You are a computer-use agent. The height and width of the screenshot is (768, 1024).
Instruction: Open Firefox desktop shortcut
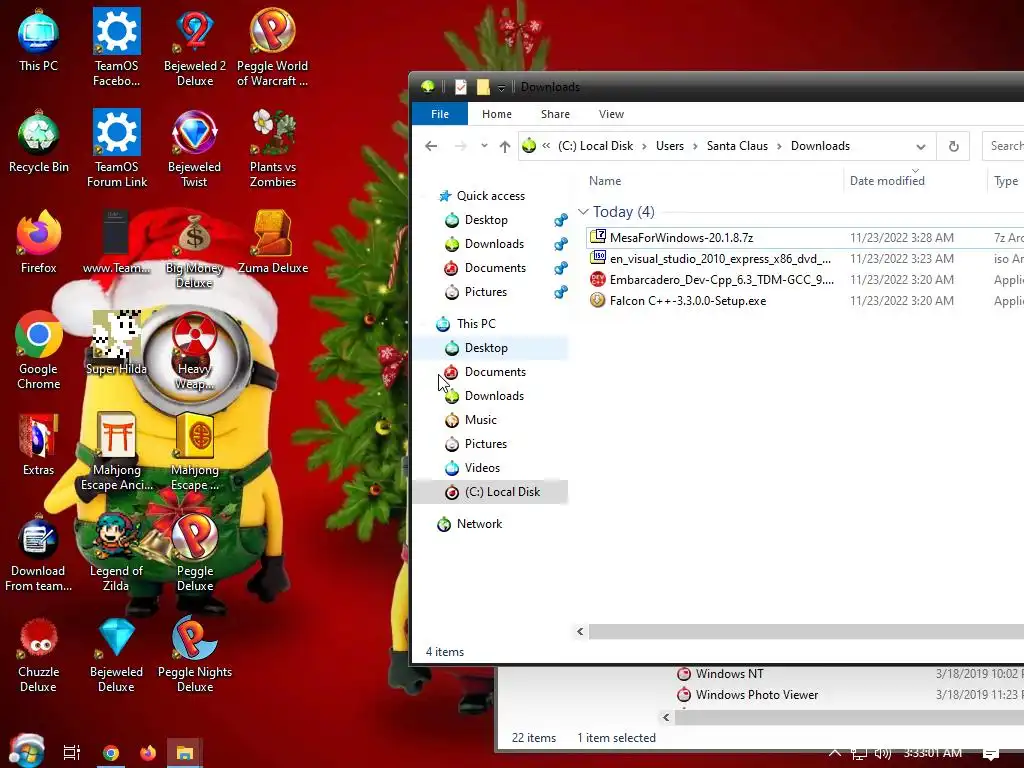tap(38, 242)
